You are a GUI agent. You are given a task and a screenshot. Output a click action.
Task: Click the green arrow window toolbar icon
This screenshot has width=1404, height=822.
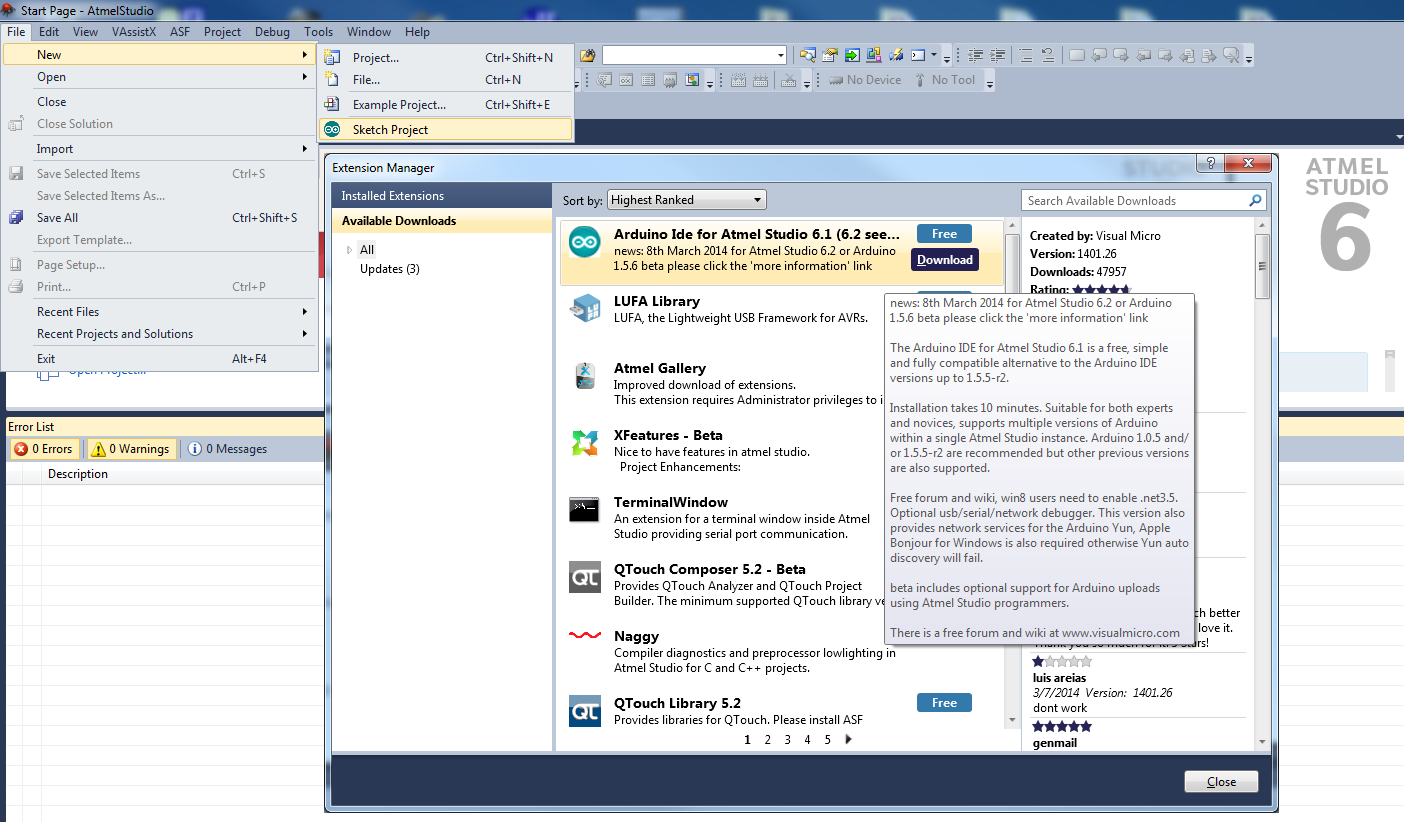(x=852, y=55)
